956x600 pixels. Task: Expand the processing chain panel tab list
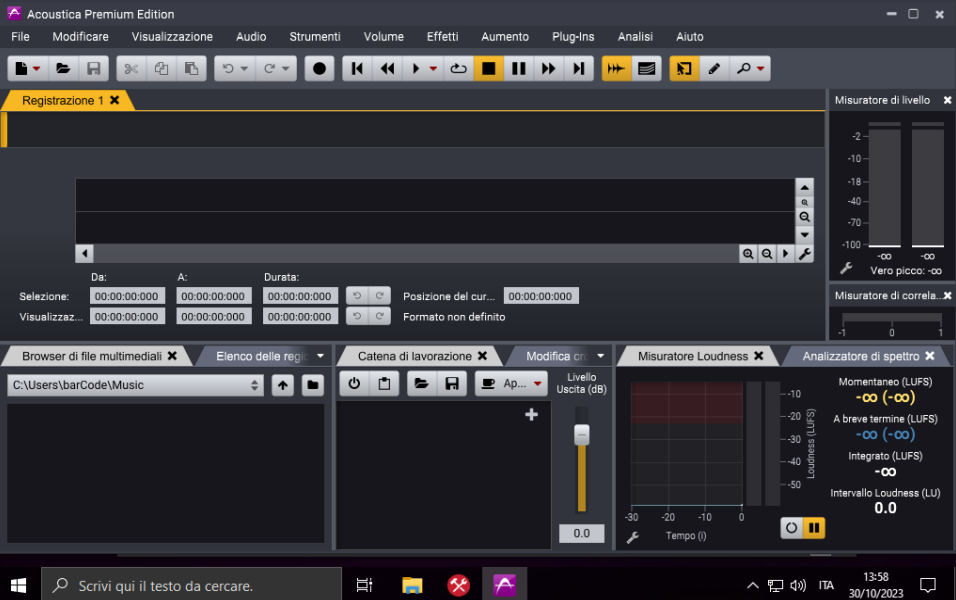click(x=601, y=355)
